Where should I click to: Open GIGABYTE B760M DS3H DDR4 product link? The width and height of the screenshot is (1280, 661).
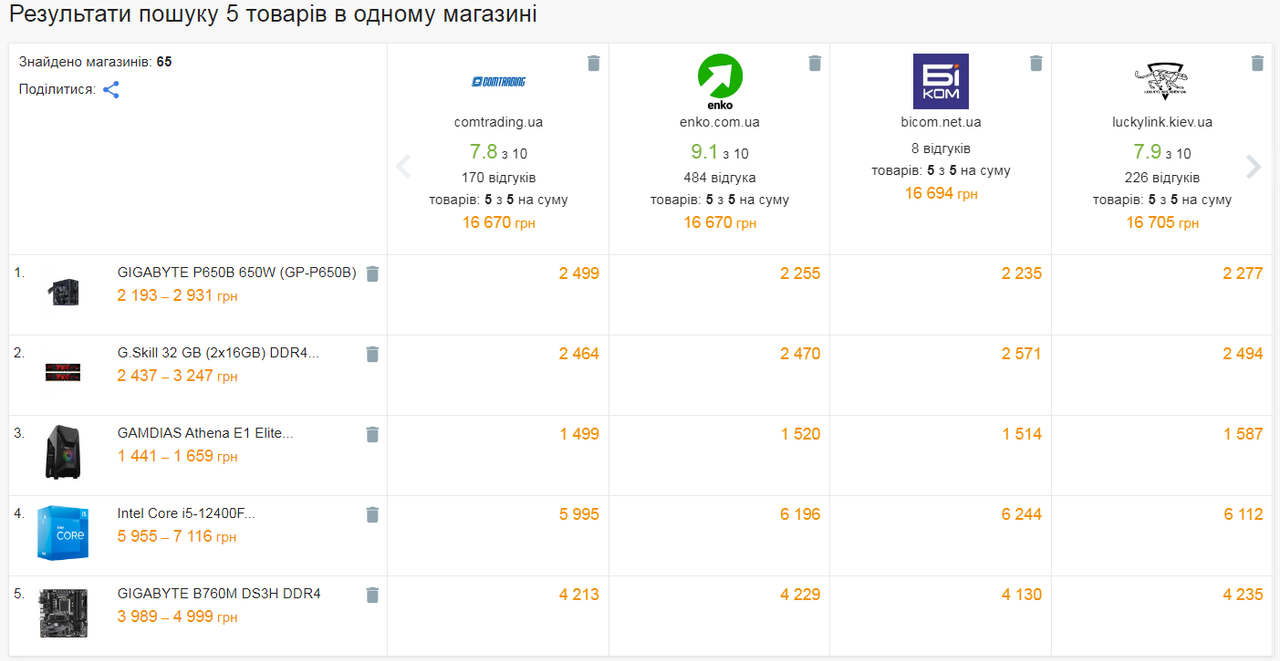pyautogui.click(x=219, y=593)
